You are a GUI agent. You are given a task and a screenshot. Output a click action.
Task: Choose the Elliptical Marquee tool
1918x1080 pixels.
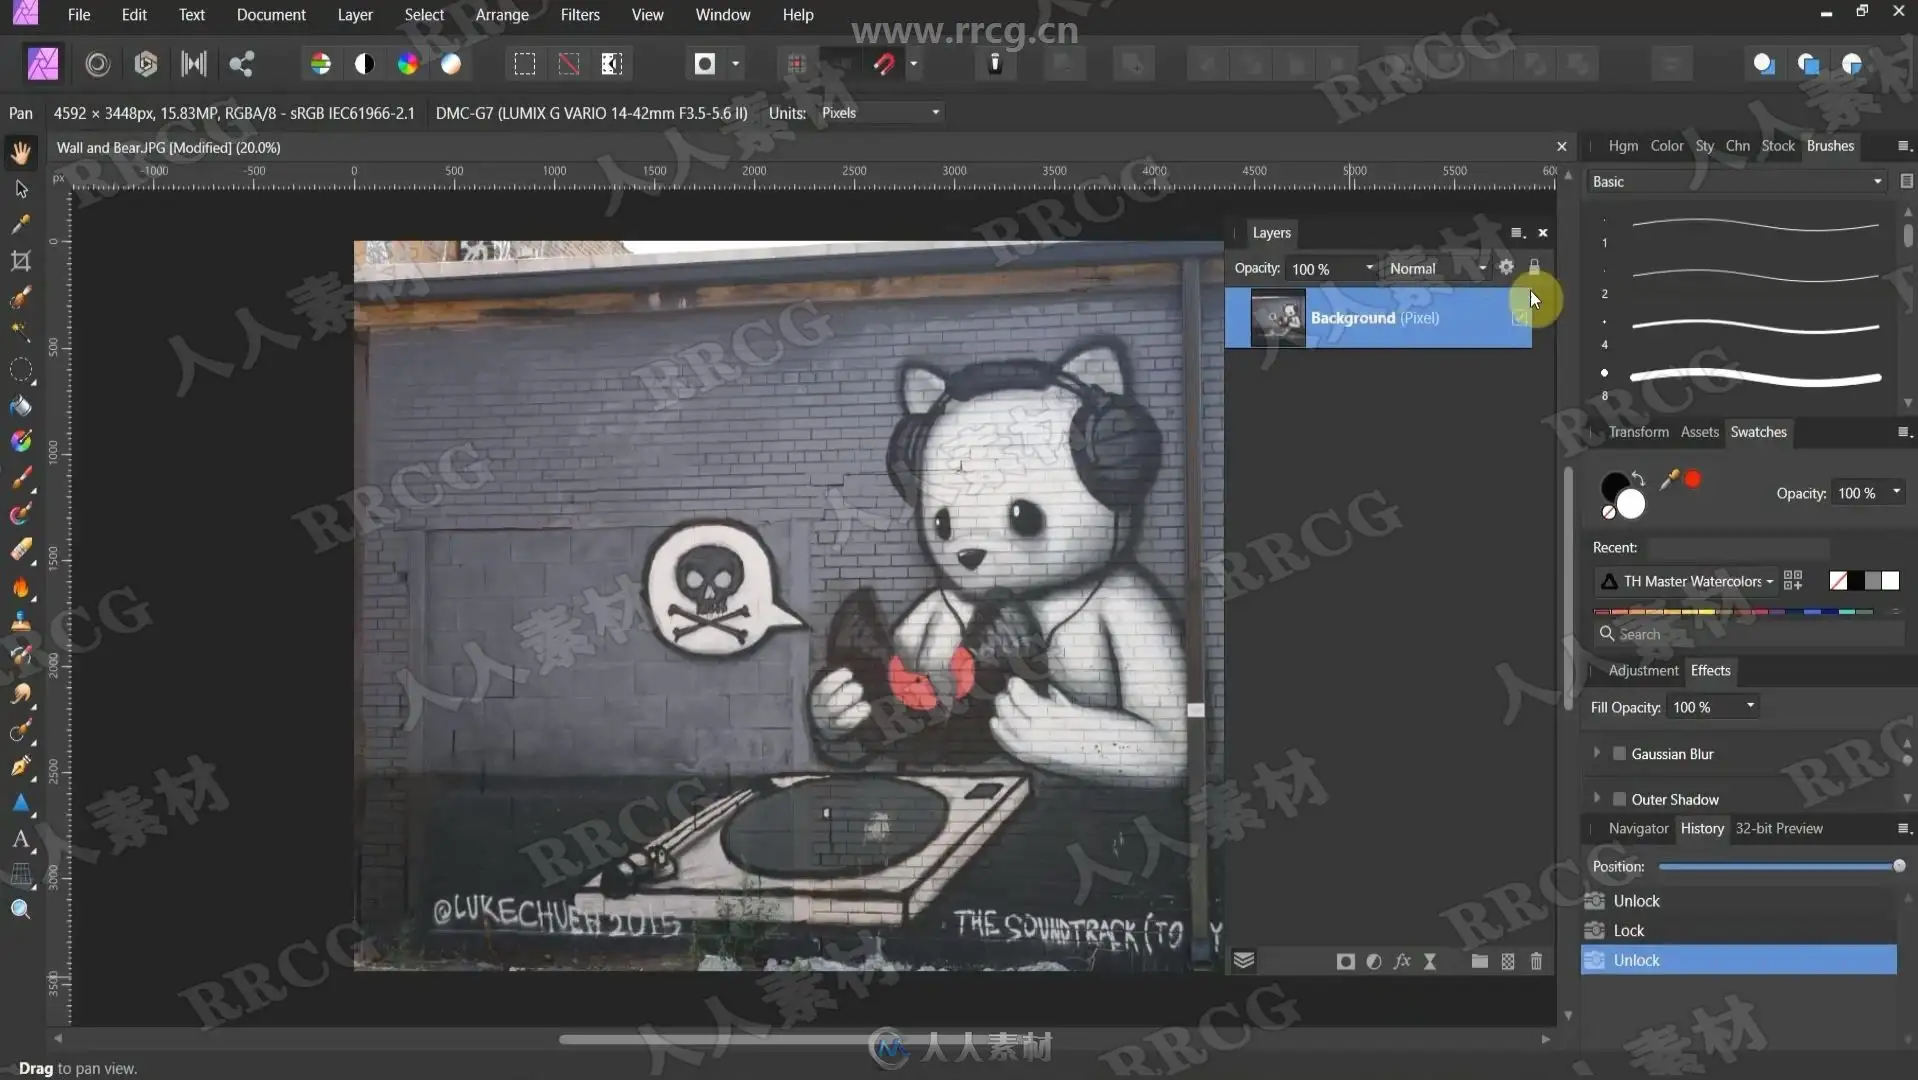21,369
